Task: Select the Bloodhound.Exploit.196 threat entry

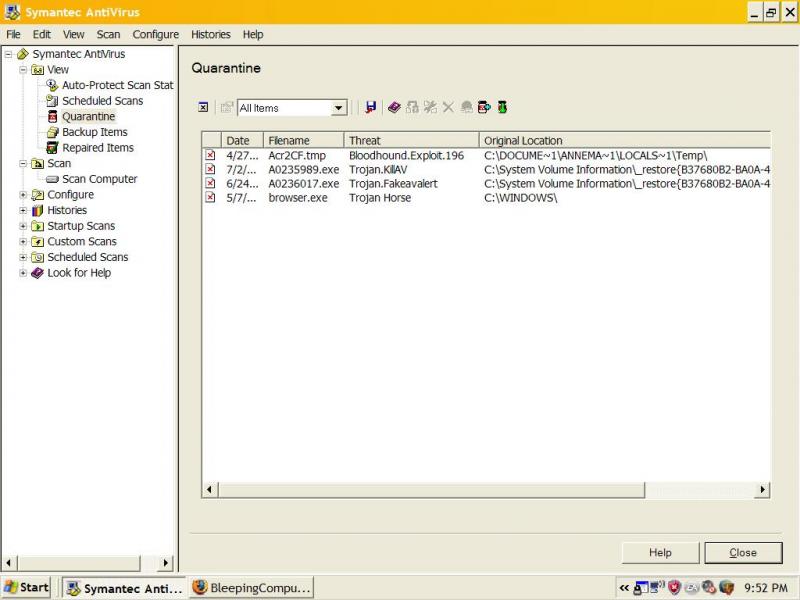Action: 407,156
